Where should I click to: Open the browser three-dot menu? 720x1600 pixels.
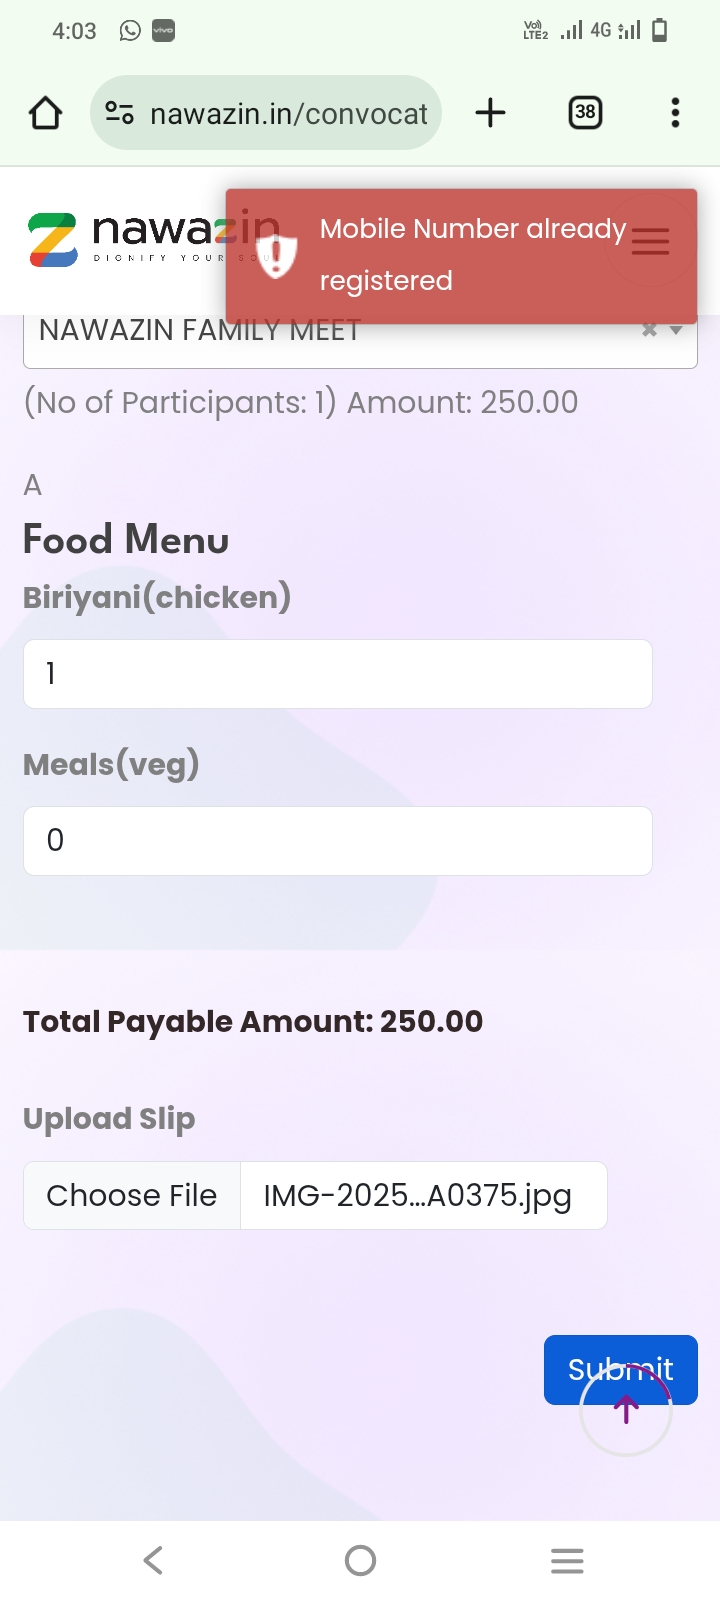click(676, 113)
